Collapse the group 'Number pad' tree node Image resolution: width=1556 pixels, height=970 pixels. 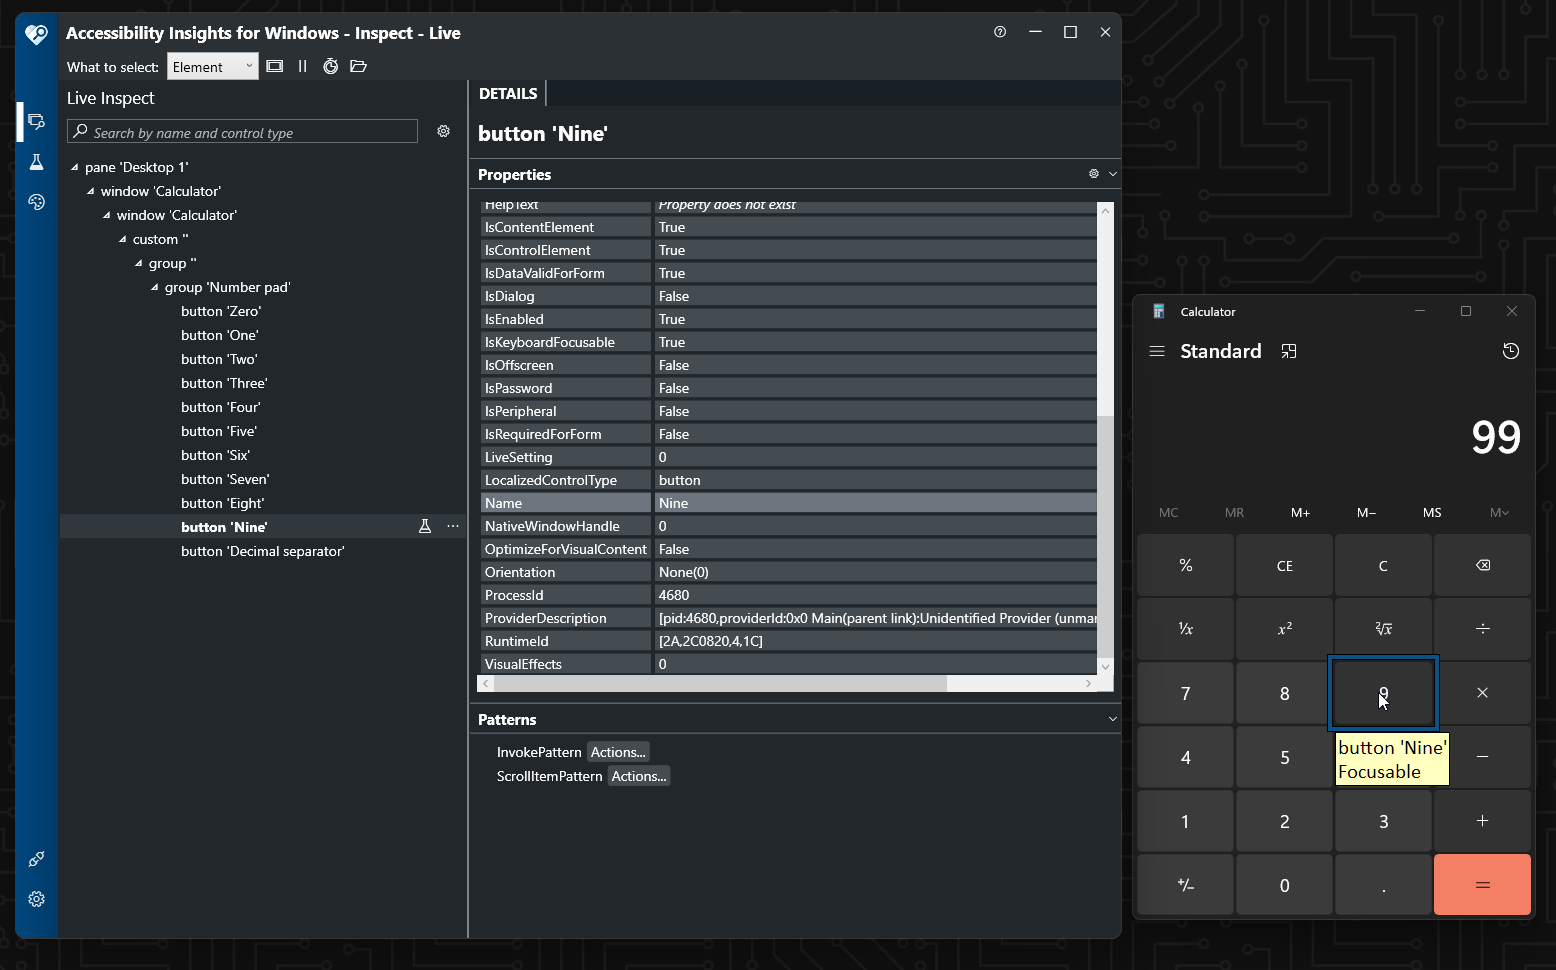coord(155,288)
